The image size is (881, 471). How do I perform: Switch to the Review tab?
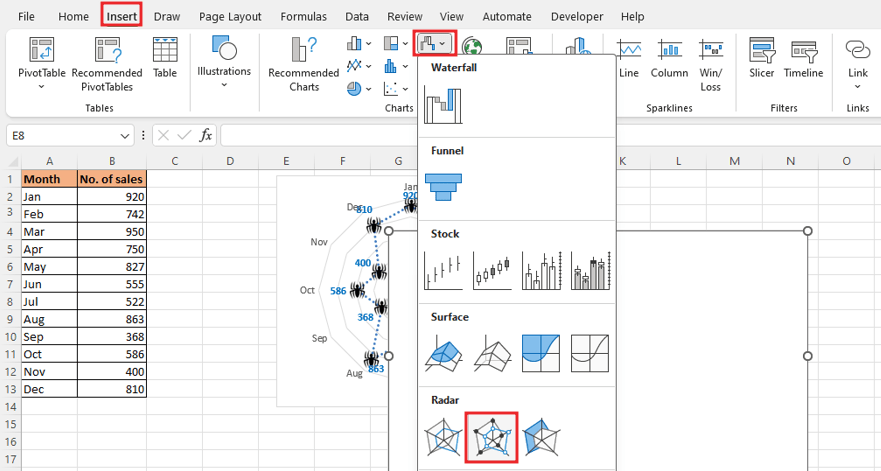[x=405, y=16]
